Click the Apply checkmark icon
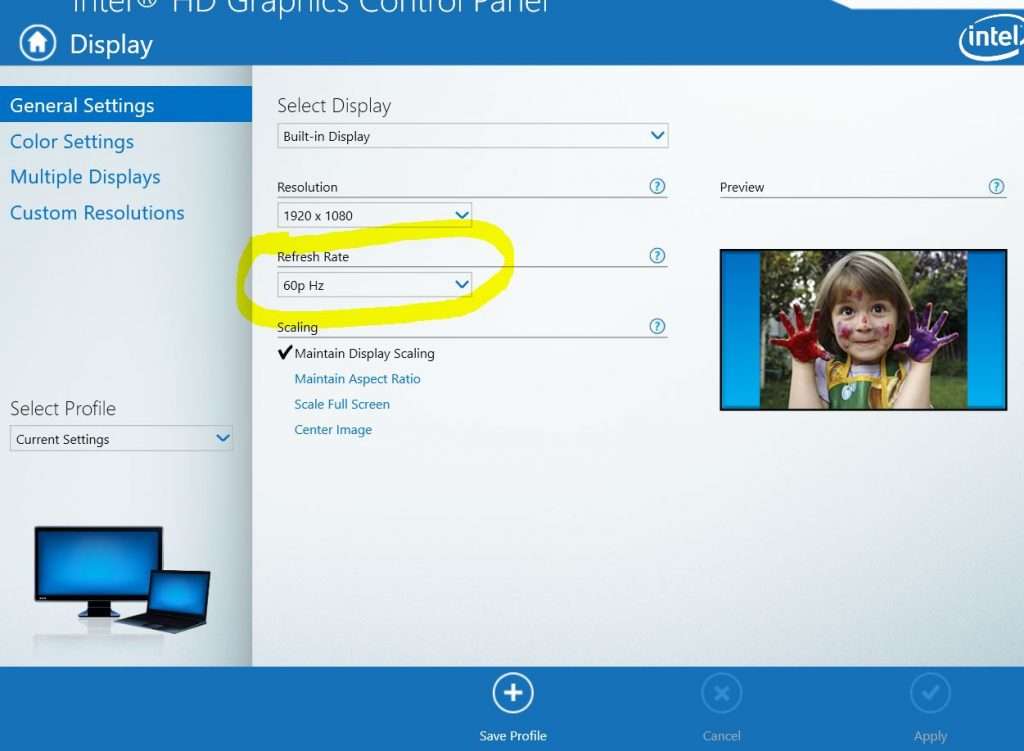Viewport: 1024px width, 751px height. point(931,693)
